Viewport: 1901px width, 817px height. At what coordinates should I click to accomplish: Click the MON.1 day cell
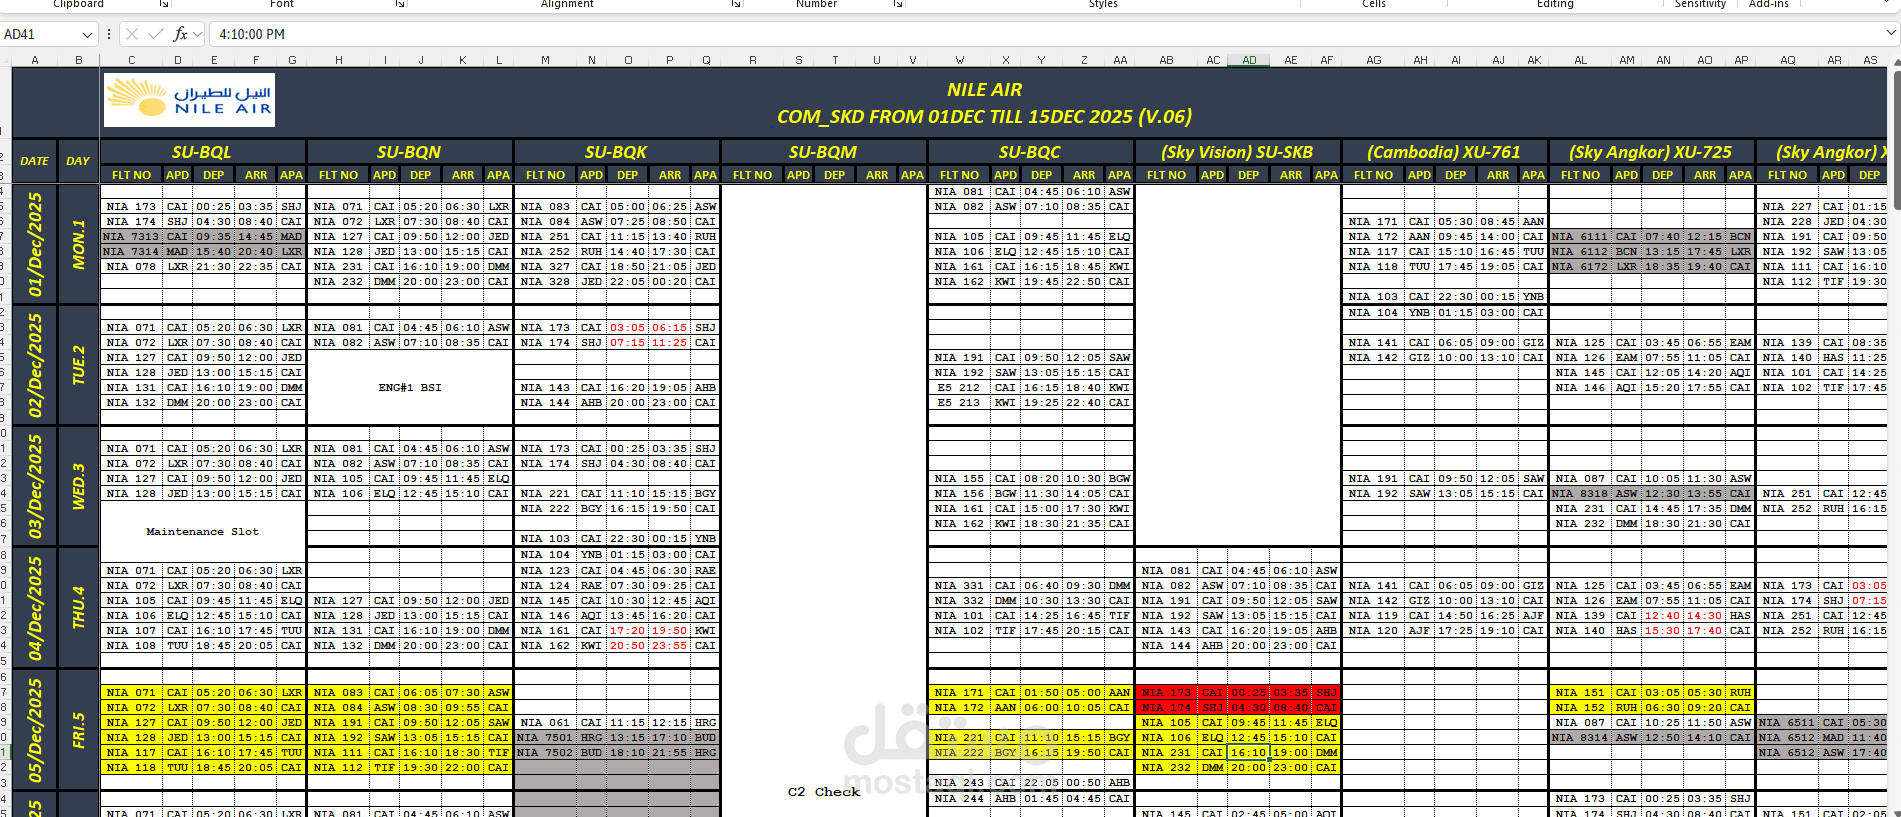point(78,244)
